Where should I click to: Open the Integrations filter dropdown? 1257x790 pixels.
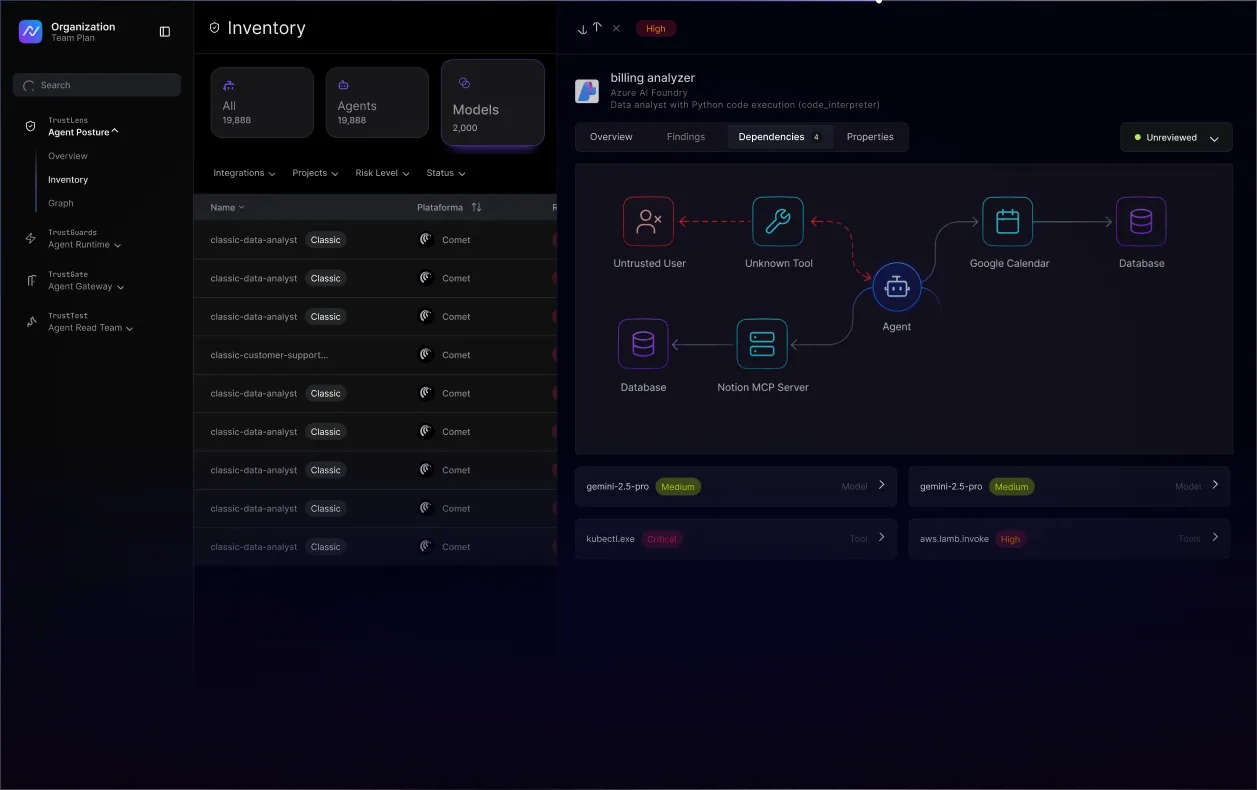click(244, 173)
